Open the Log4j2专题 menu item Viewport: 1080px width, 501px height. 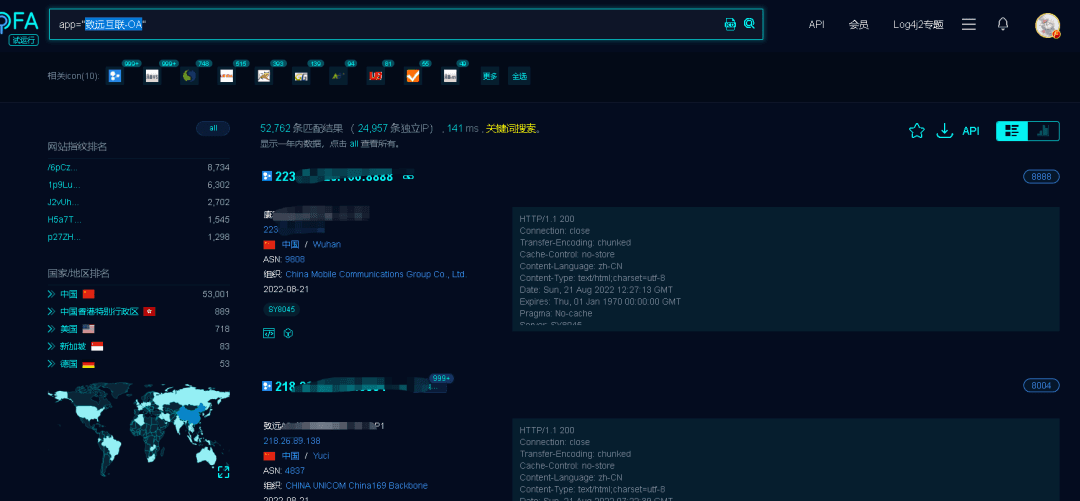tap(918, 24)
